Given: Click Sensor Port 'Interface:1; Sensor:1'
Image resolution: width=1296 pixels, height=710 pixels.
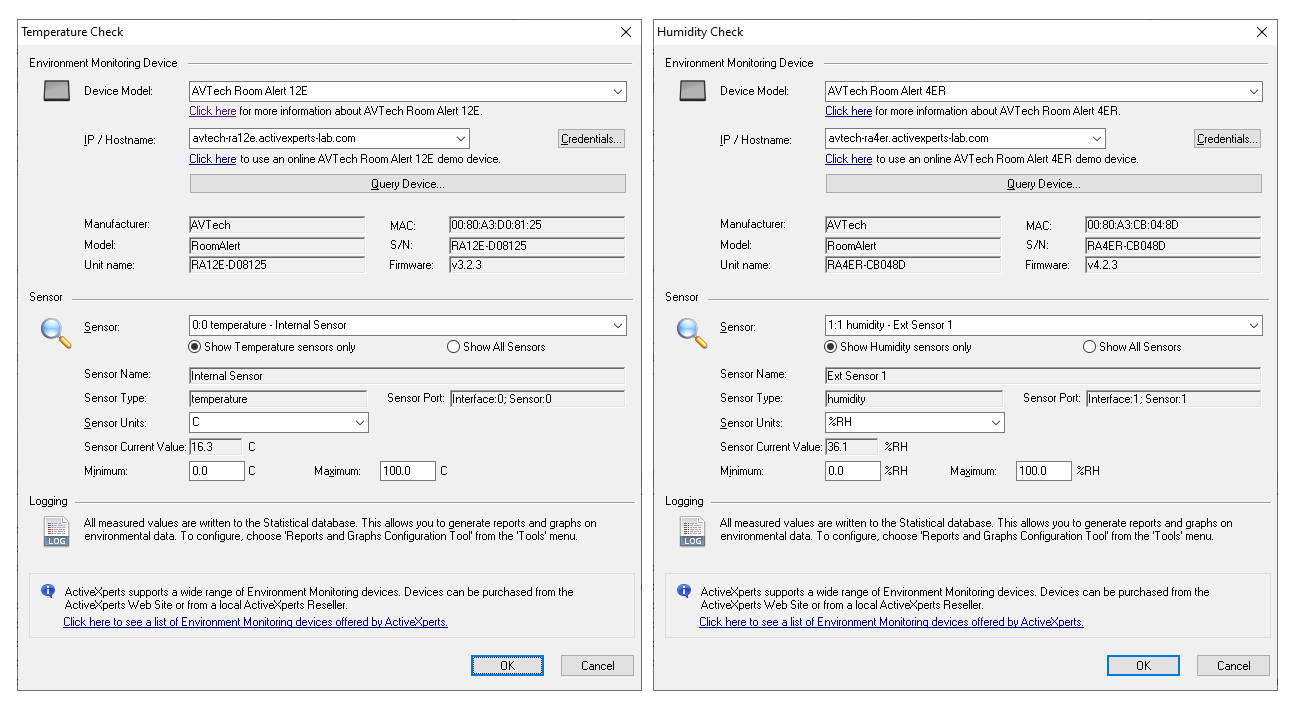Looking at the screenshot, I should point(1173,399).
